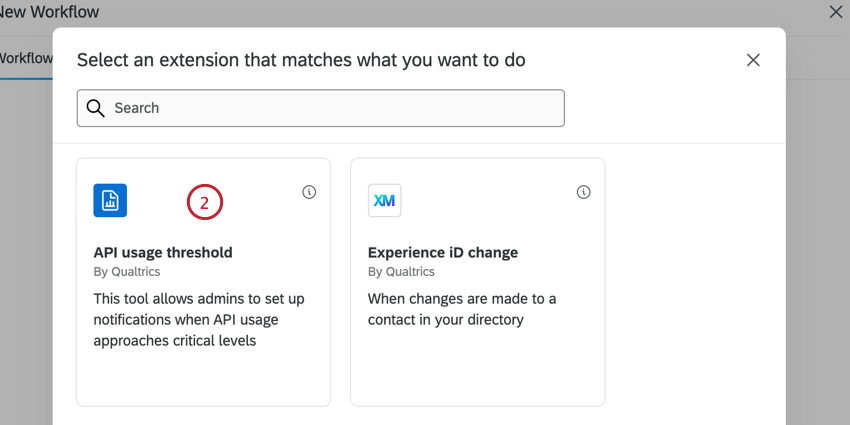850x425 pixels.
Task: Select the API usage threshold title
Action: coord(163,252)
